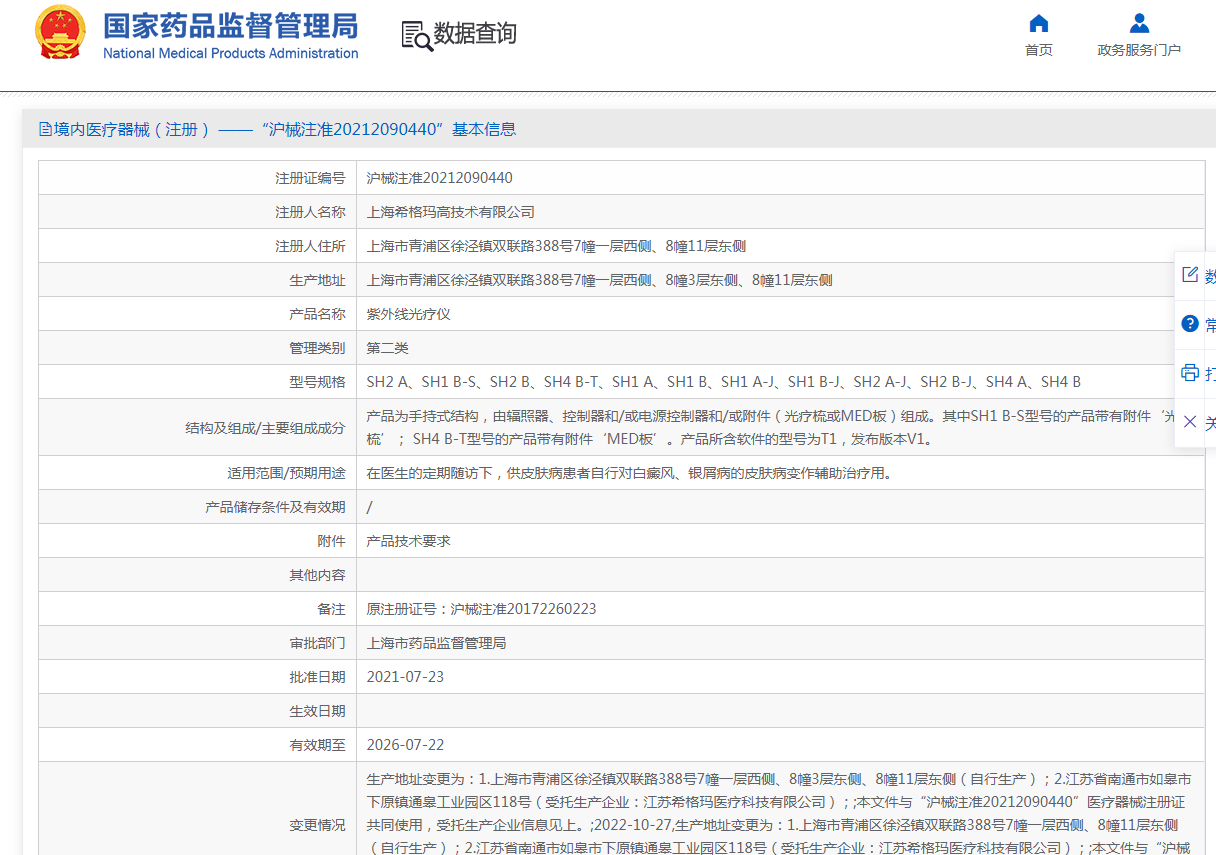Select 上海市药品监督管理局 value
Screen dimensions: 1216x855
tap(437, 643)
